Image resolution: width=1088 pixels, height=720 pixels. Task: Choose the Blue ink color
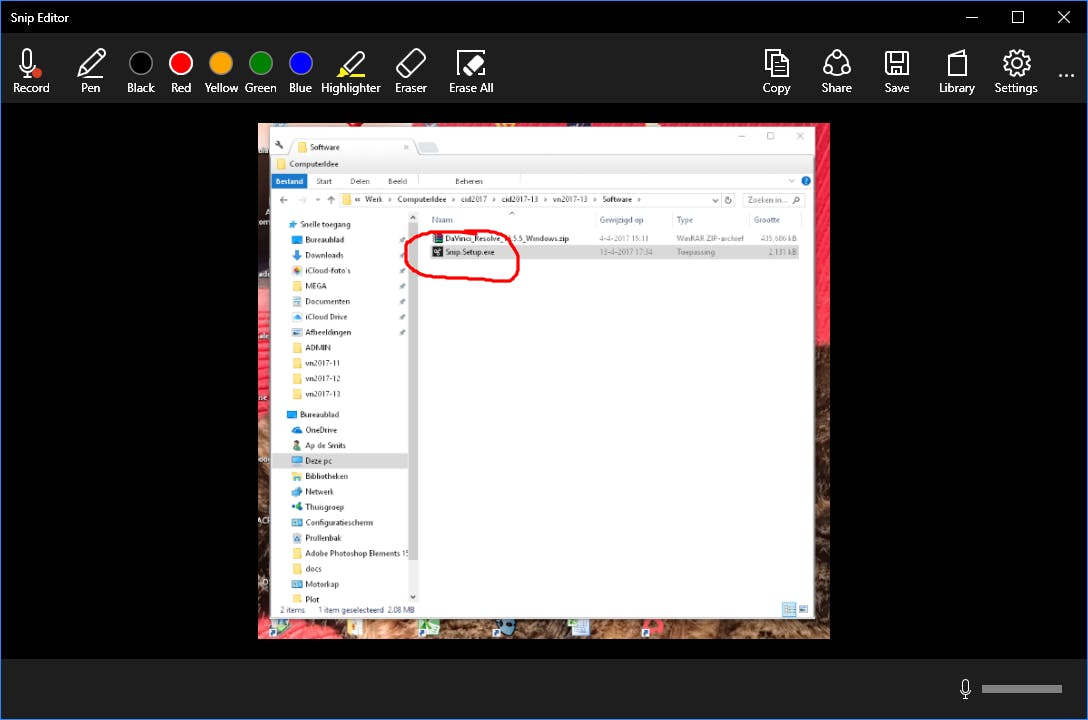[x=300, y=71]
